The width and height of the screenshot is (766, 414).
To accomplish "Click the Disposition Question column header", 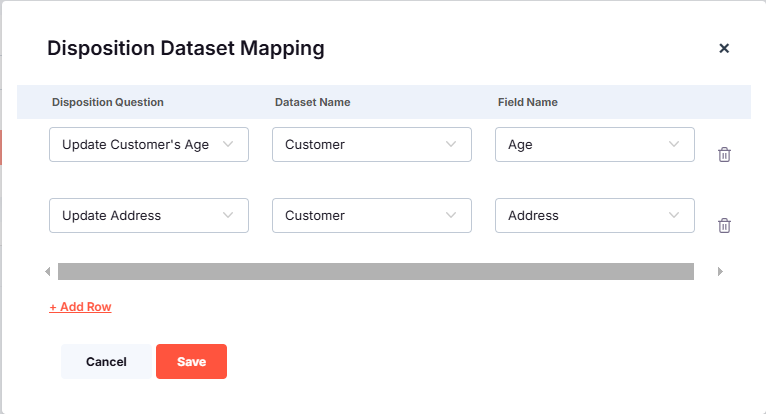I will (x=108, y=102).
